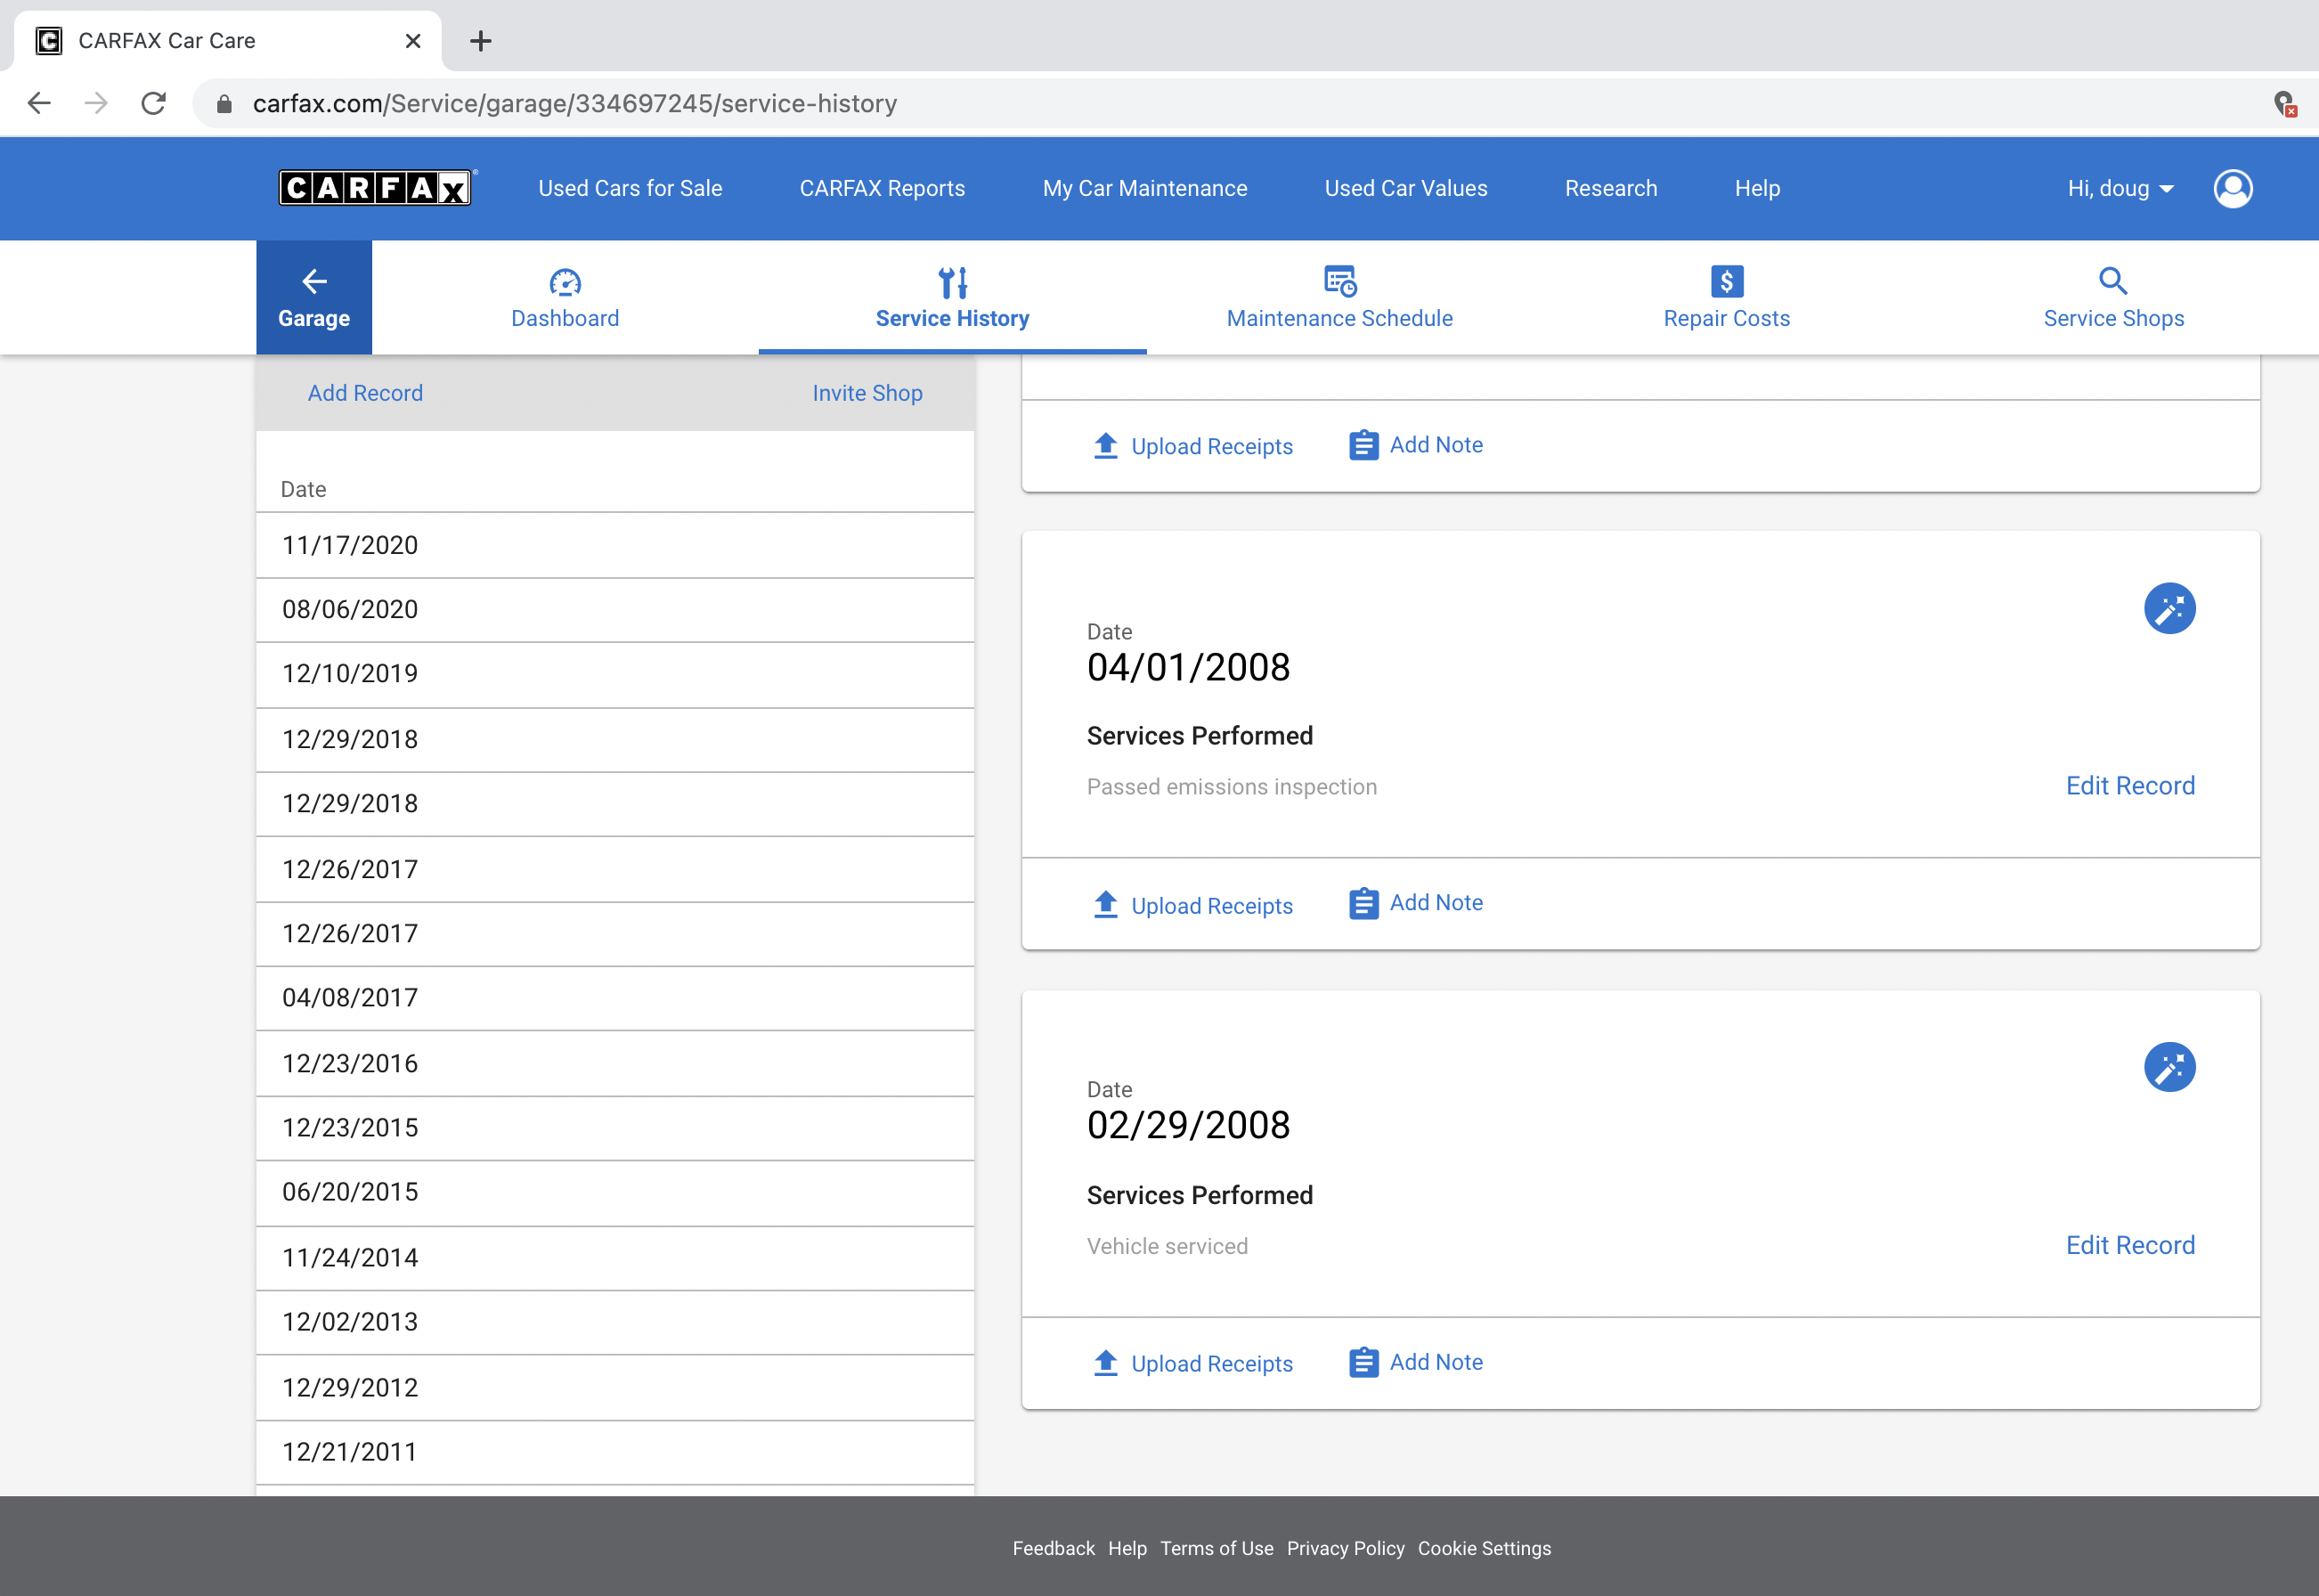Click the magic wand icon on the 02/29/2008 record

[2169, 1067]
